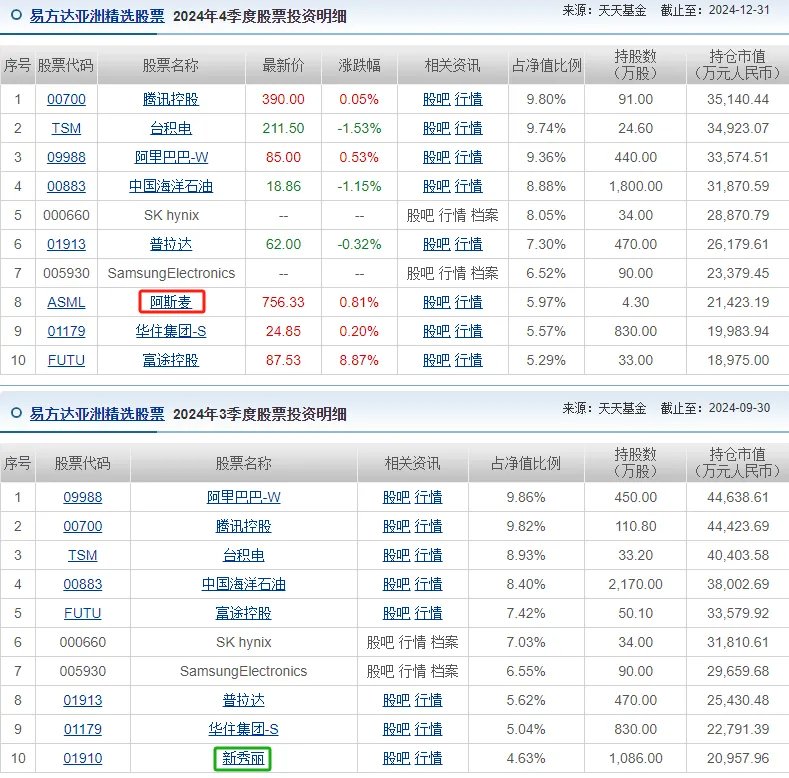Select SamsungElectronics name in Q4 table
This screenshot has height=778, width=789.
[171, 273]
